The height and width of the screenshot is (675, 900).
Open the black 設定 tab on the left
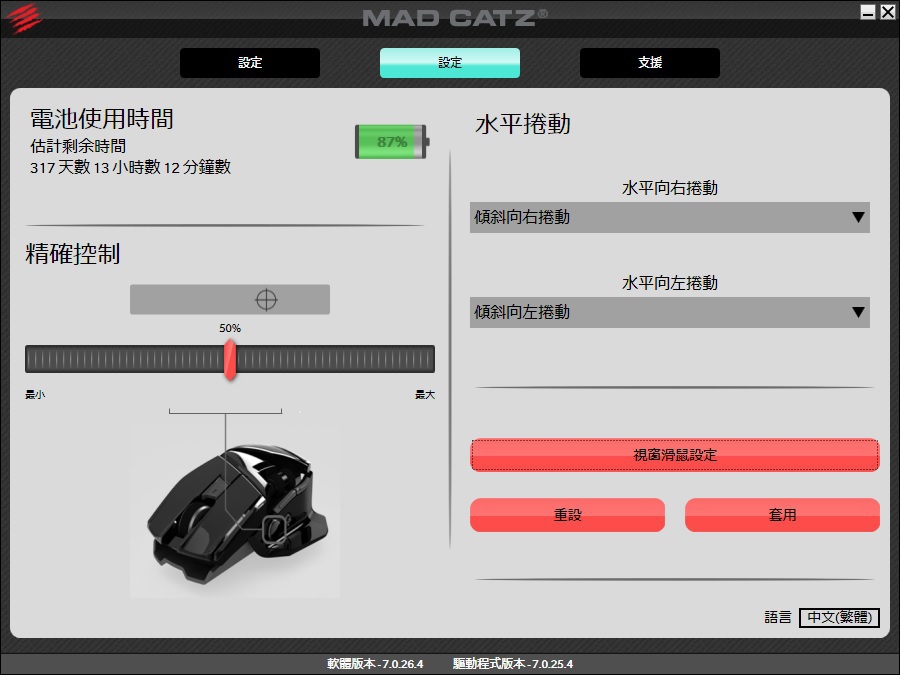[250, 63]
